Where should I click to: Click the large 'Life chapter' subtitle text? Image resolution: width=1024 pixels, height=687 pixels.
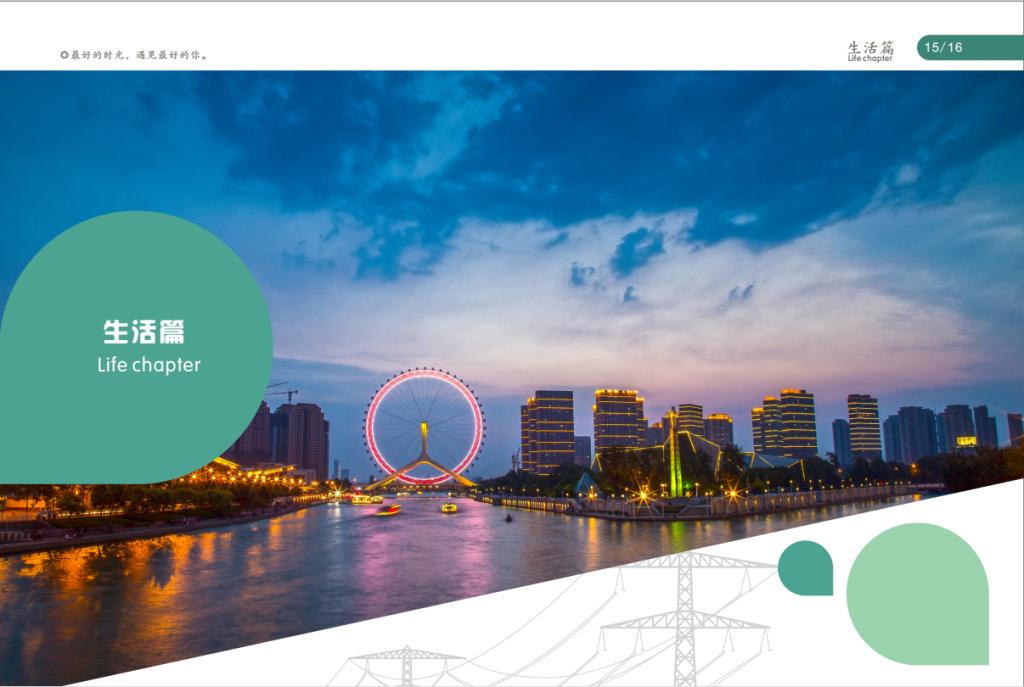pyautogui.click(x=149, y=365)
